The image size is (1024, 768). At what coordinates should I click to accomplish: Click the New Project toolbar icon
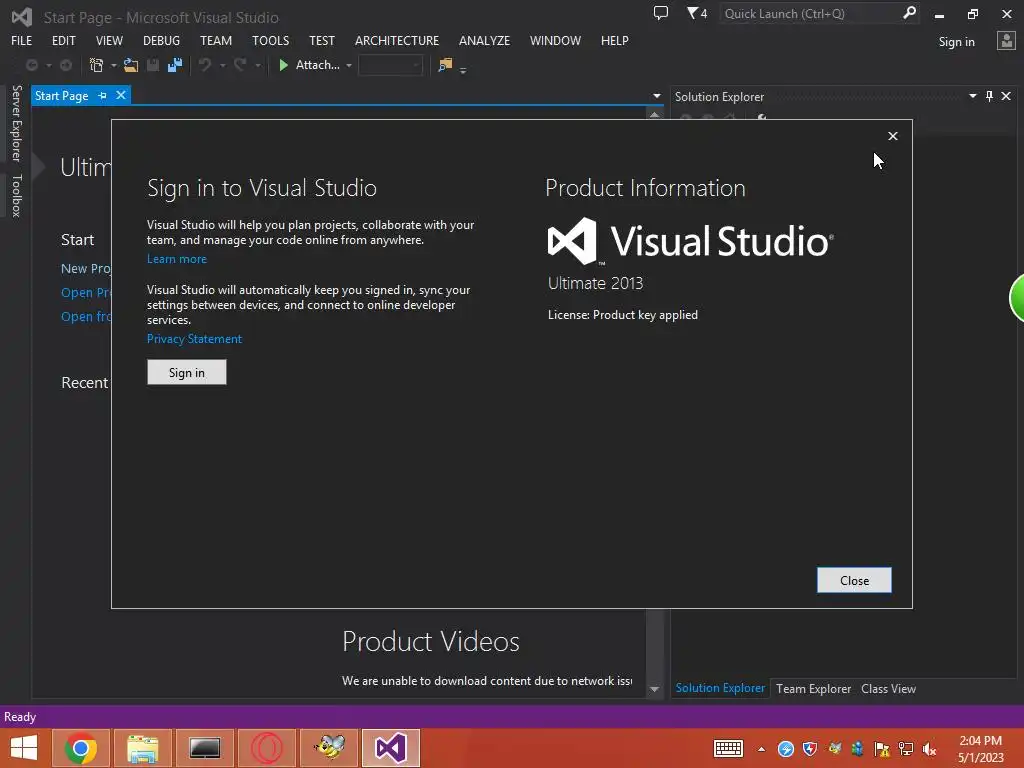click(x=97, y=65)
